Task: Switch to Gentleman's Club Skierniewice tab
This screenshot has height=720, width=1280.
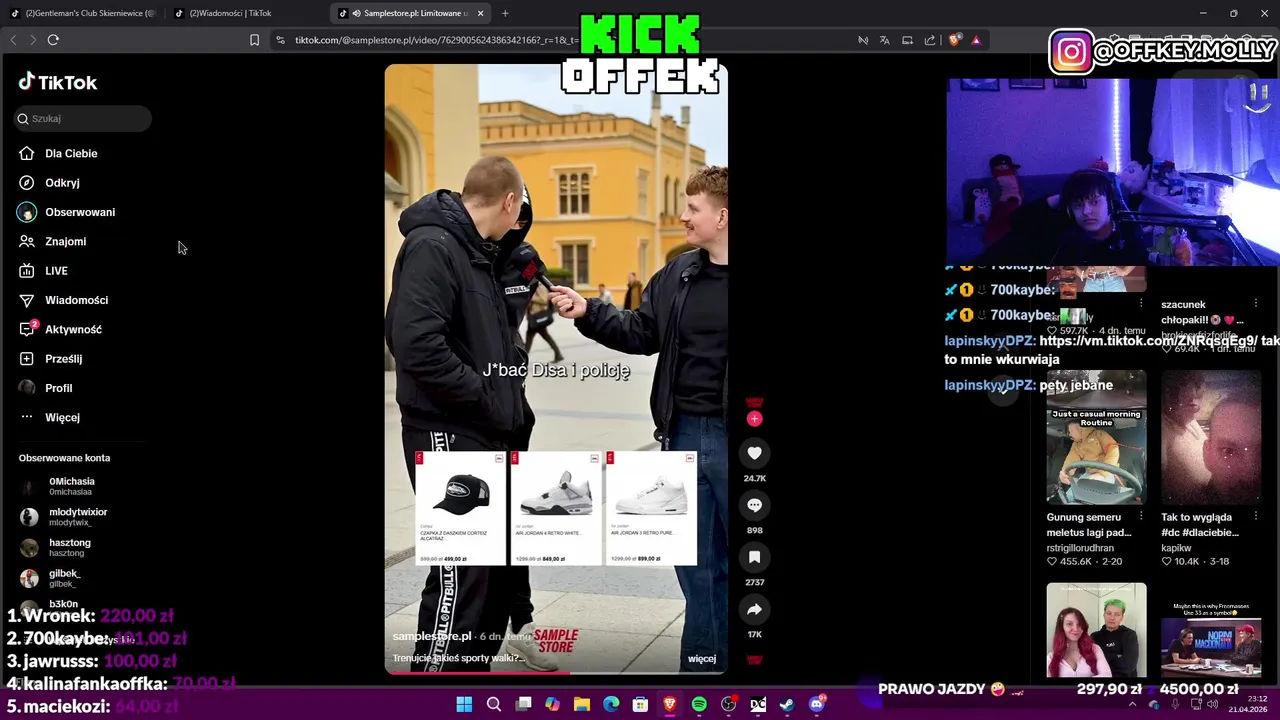Action: 83,13
